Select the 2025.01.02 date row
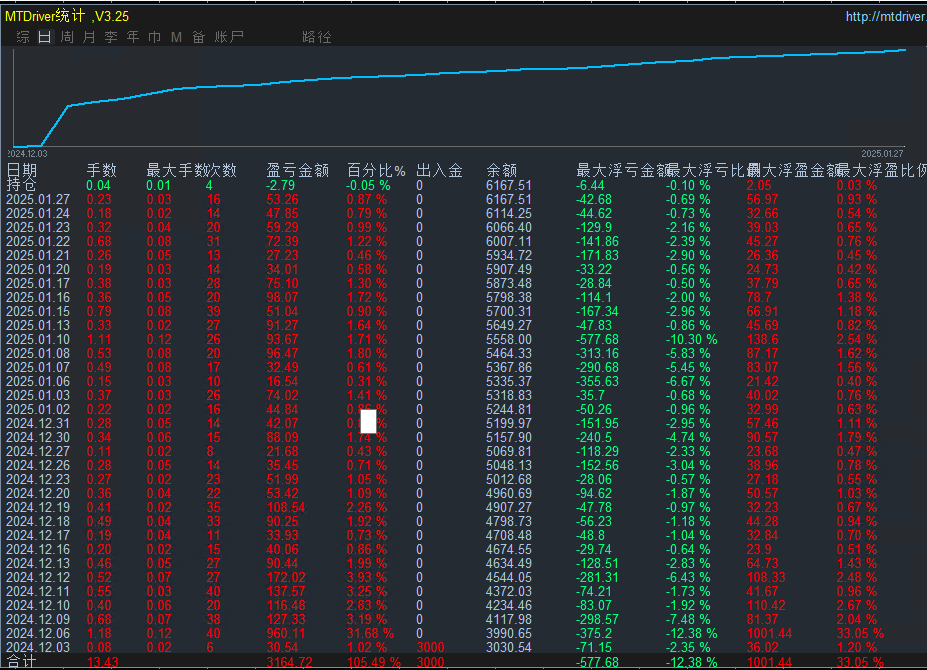Screen dimensions: 927x670 click(38, 410)
